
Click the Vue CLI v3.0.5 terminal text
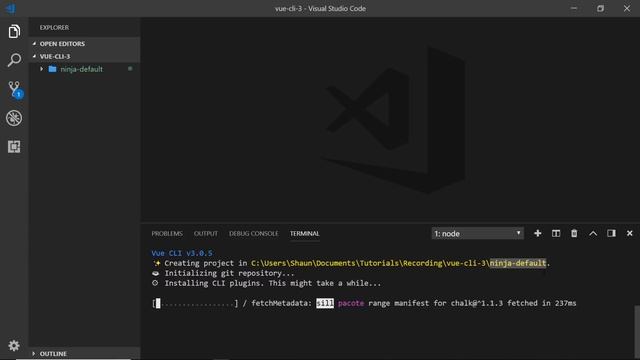point(182,253)
